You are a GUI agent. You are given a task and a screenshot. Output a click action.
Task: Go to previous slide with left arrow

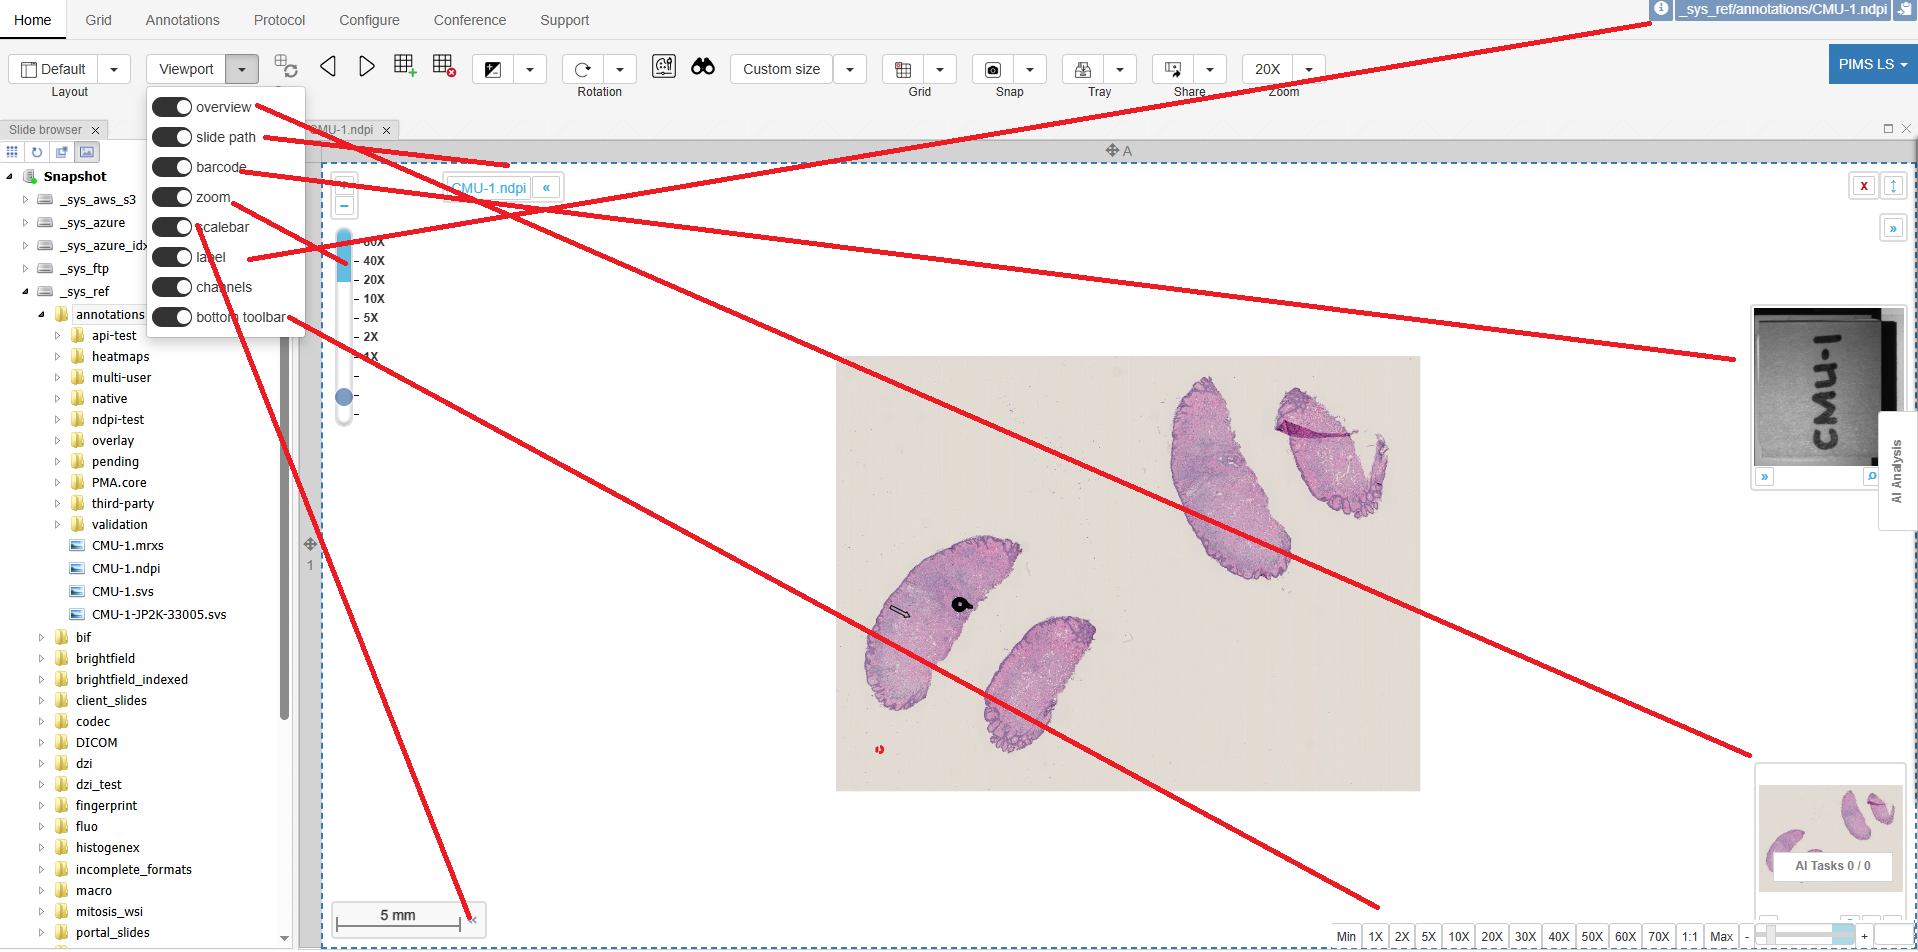(x=328, y=66)
